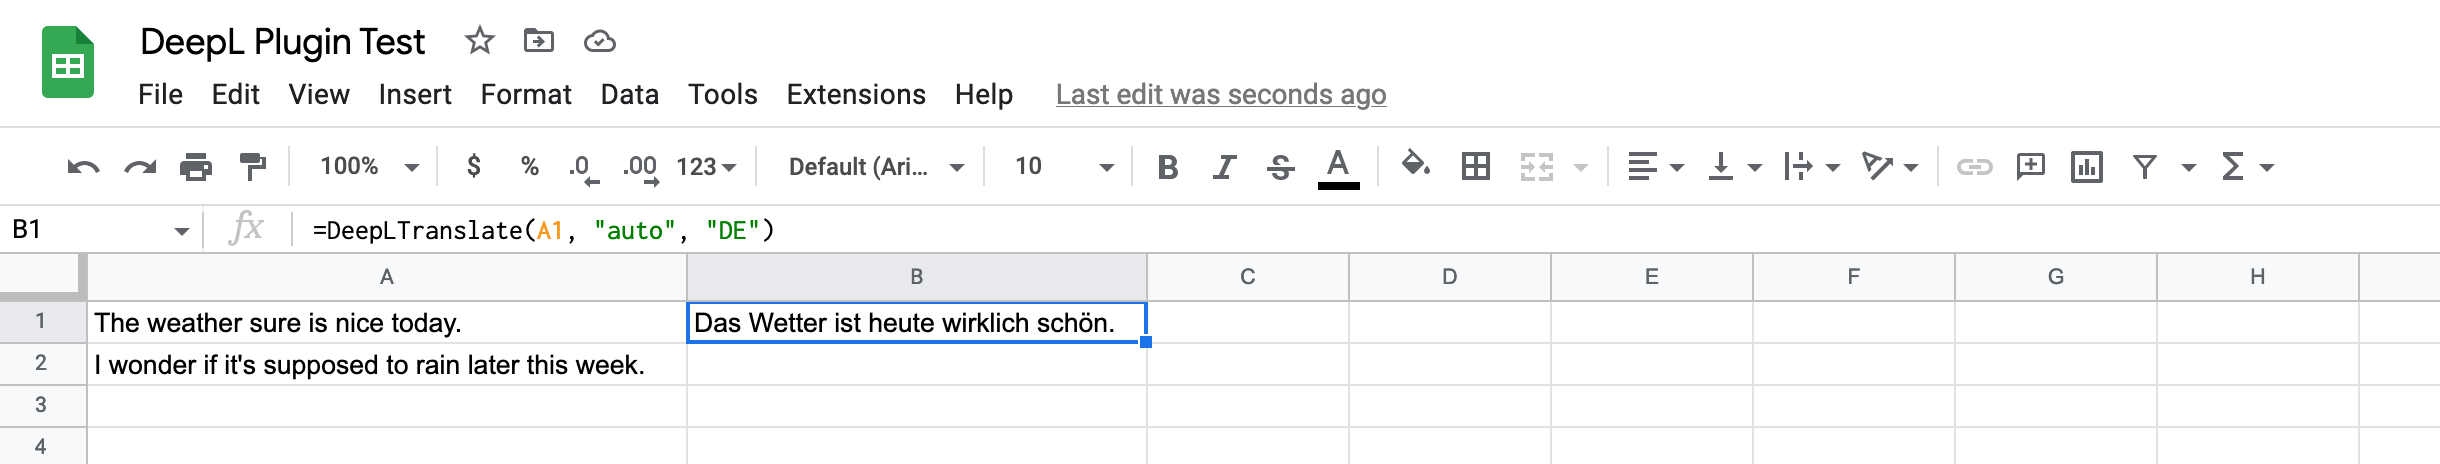Screen dimensions: 2440x464
Task: Select the paint format roller
Action: click(x=252, y=167)
